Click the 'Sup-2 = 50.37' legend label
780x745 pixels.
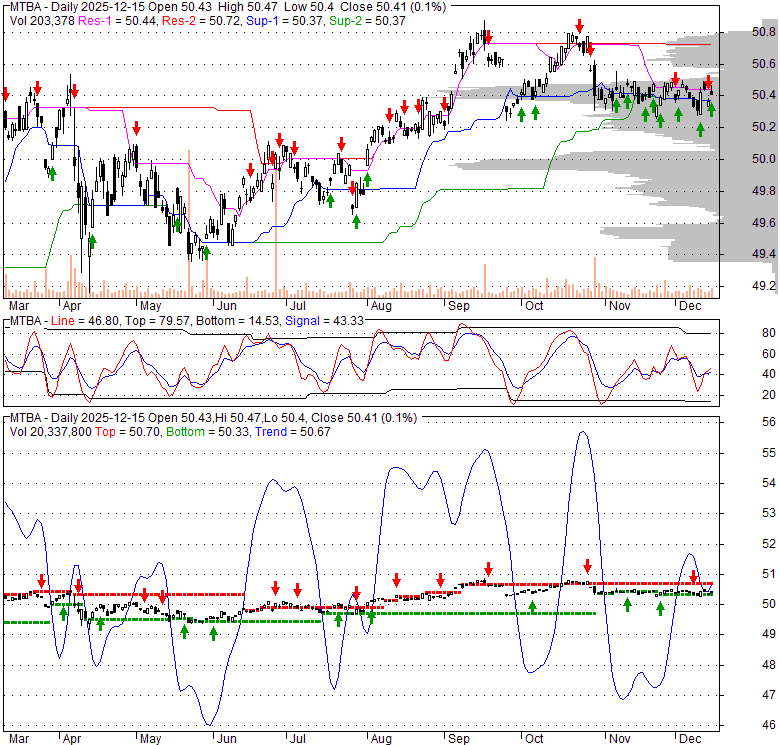click(367, 21)
